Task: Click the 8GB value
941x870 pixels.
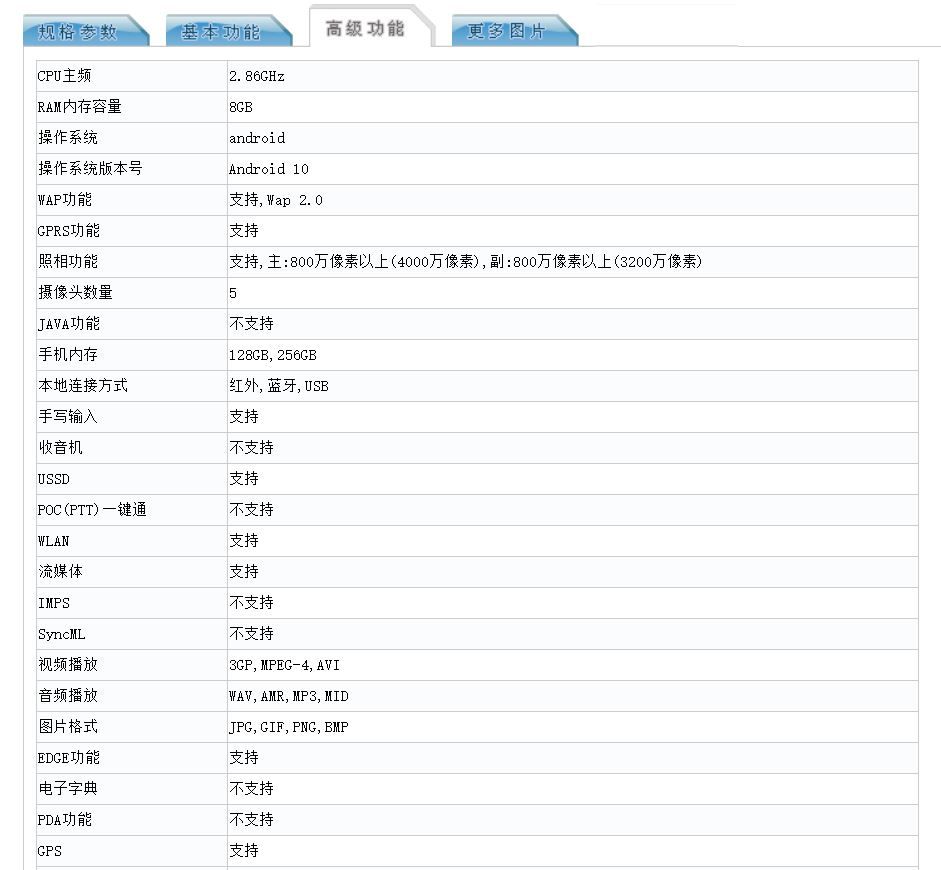Action: [241, 107]
